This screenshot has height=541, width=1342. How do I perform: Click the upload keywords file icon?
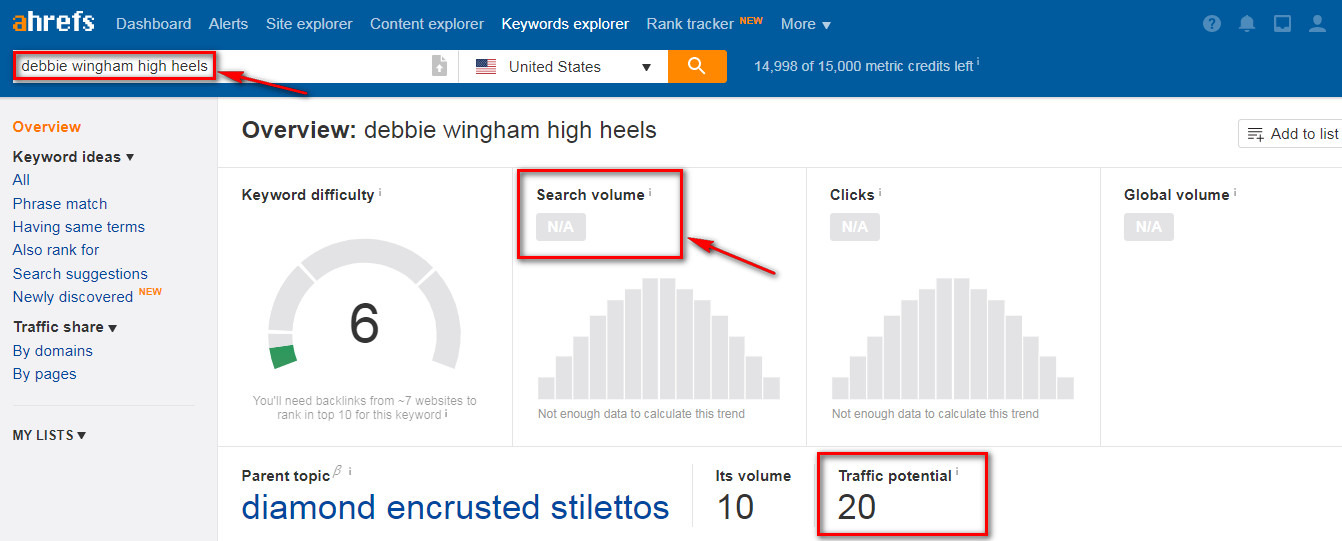(439, 66)
